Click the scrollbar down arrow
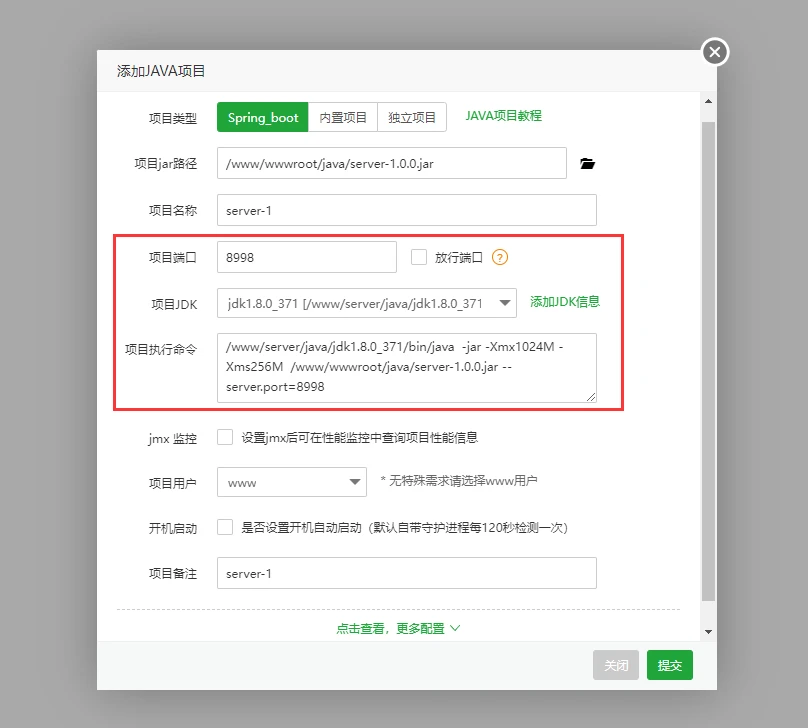 point(708,632)
